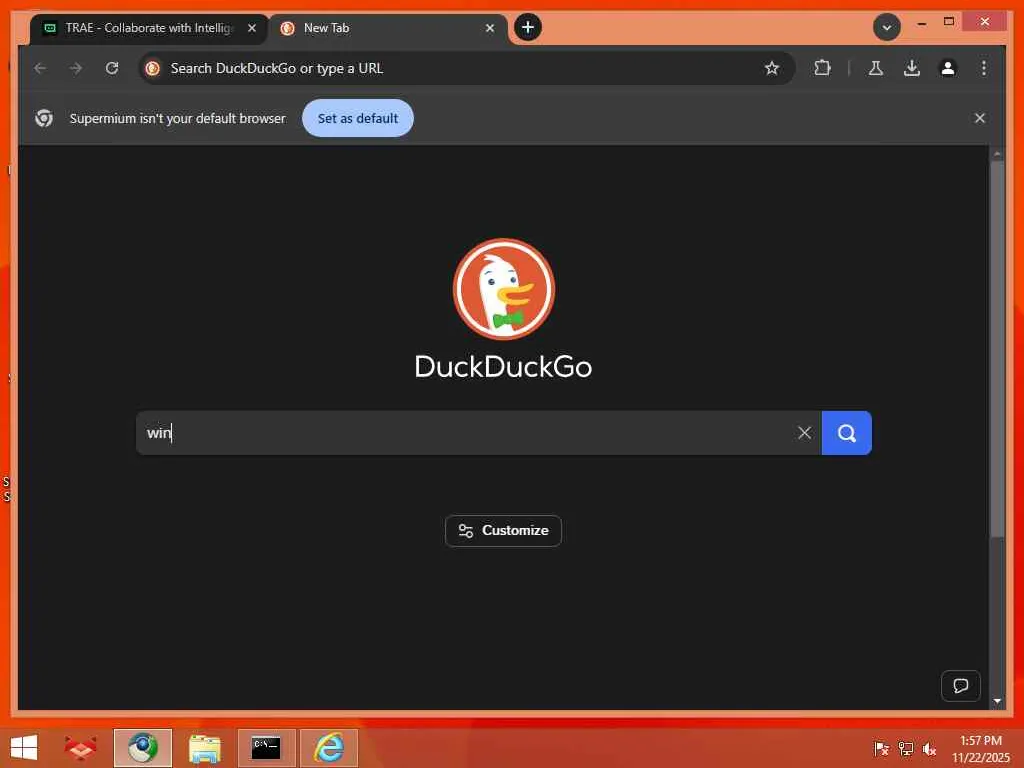Click the DuckDuckGo icon in address bar

coord(153,69)
